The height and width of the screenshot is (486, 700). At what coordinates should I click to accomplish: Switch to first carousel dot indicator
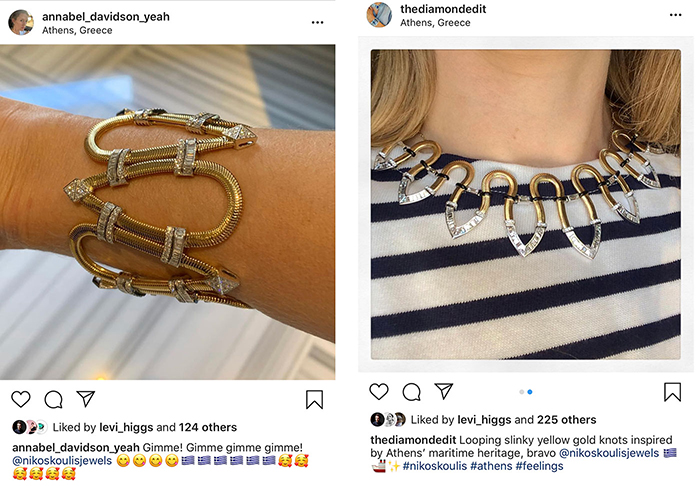521,392
